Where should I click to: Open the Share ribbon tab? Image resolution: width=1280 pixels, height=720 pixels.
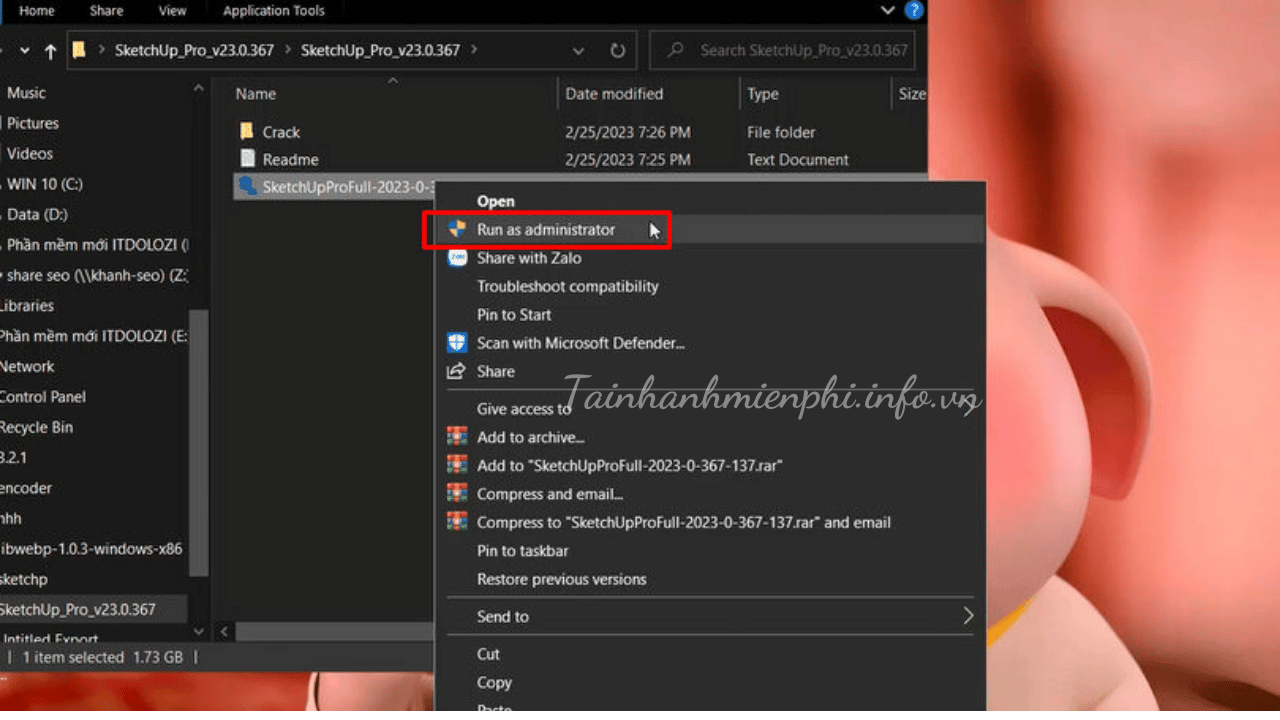click(105, 11)
